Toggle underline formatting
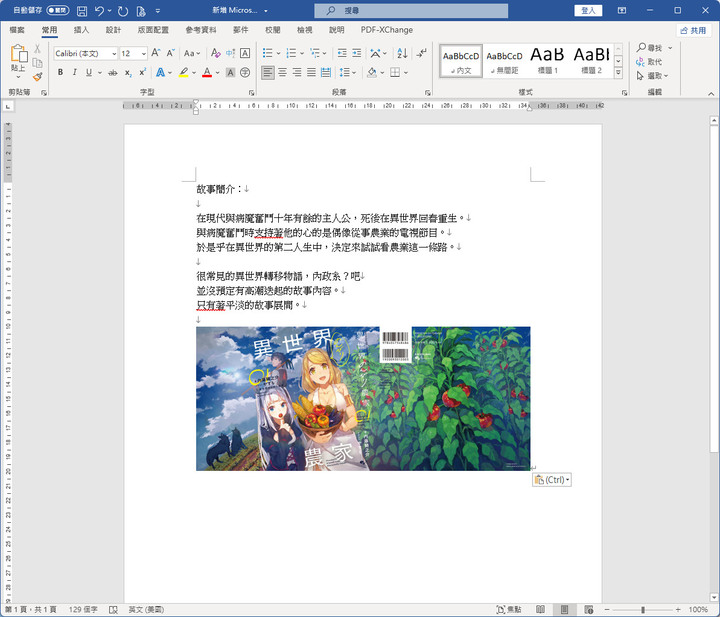Image resolution: width=720 pixels, height=617 pixels. [89, 73]
